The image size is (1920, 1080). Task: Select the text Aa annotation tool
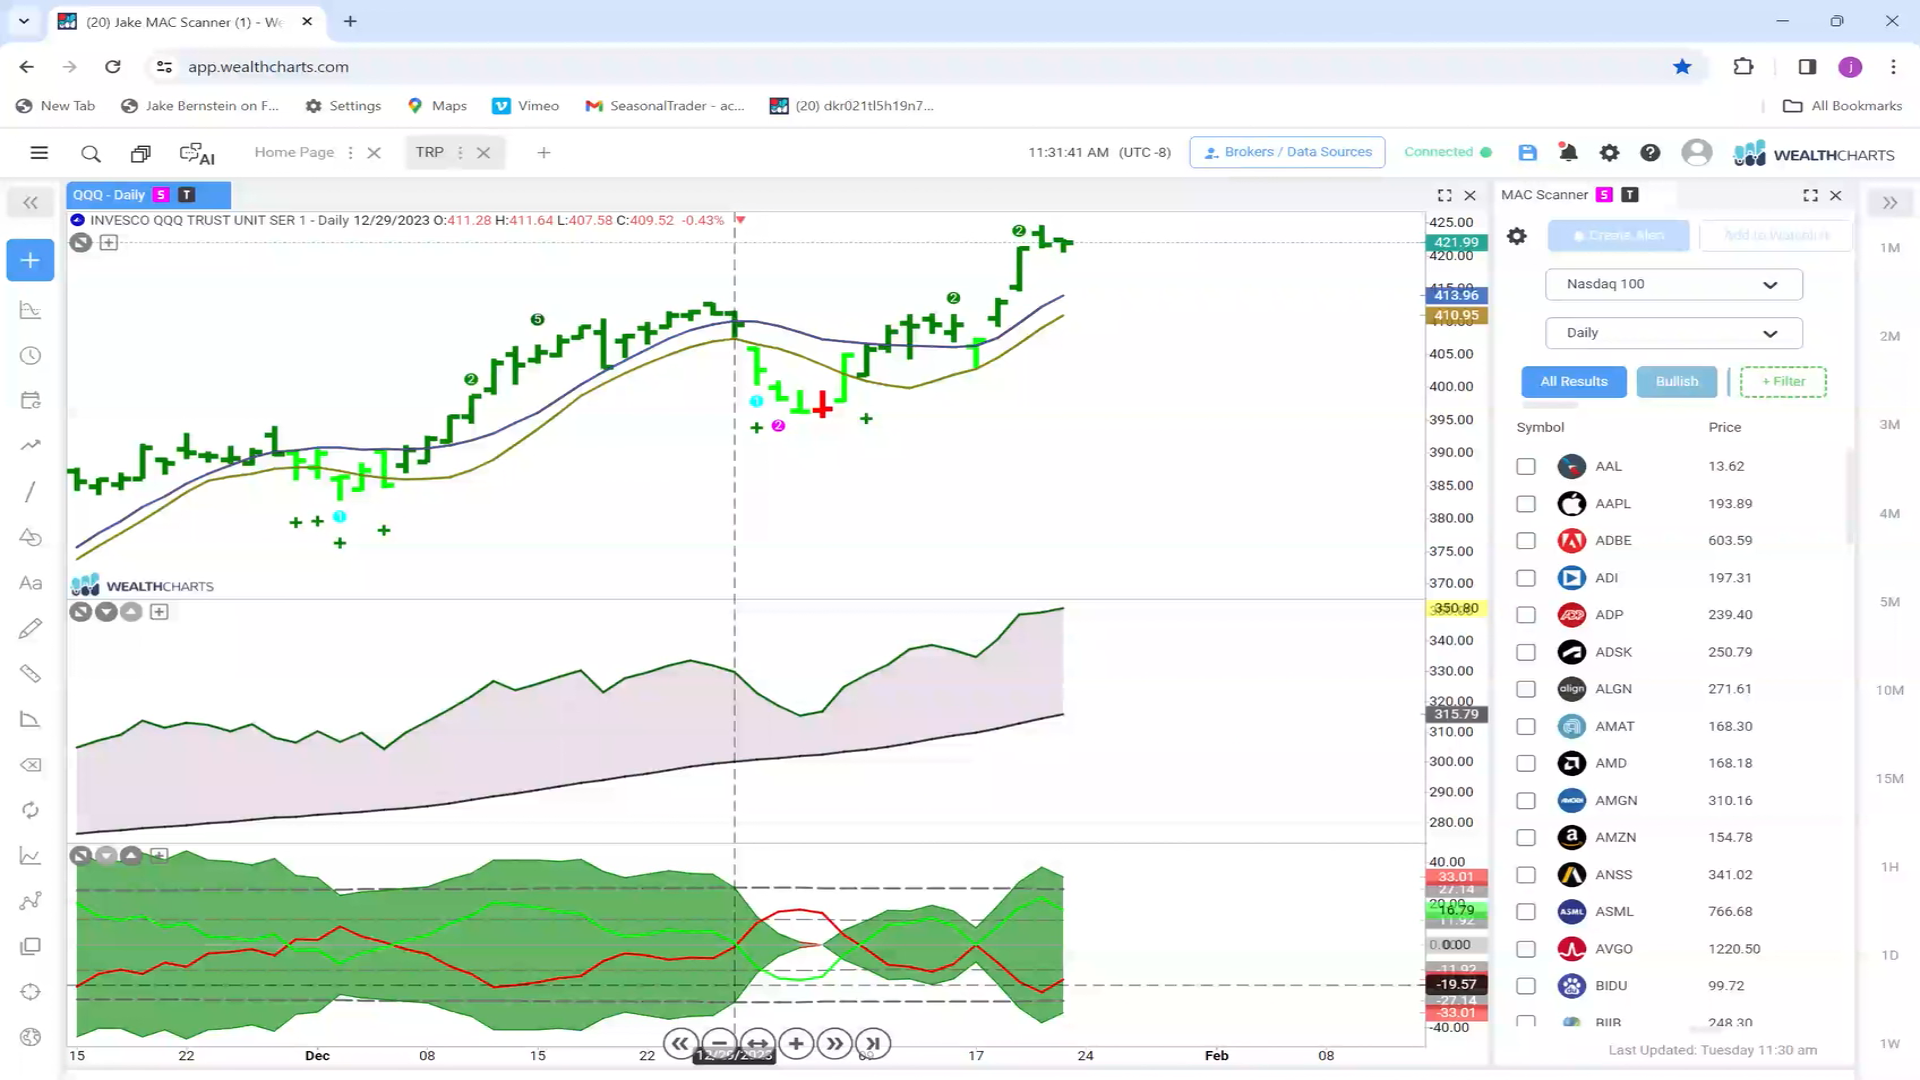30,583
